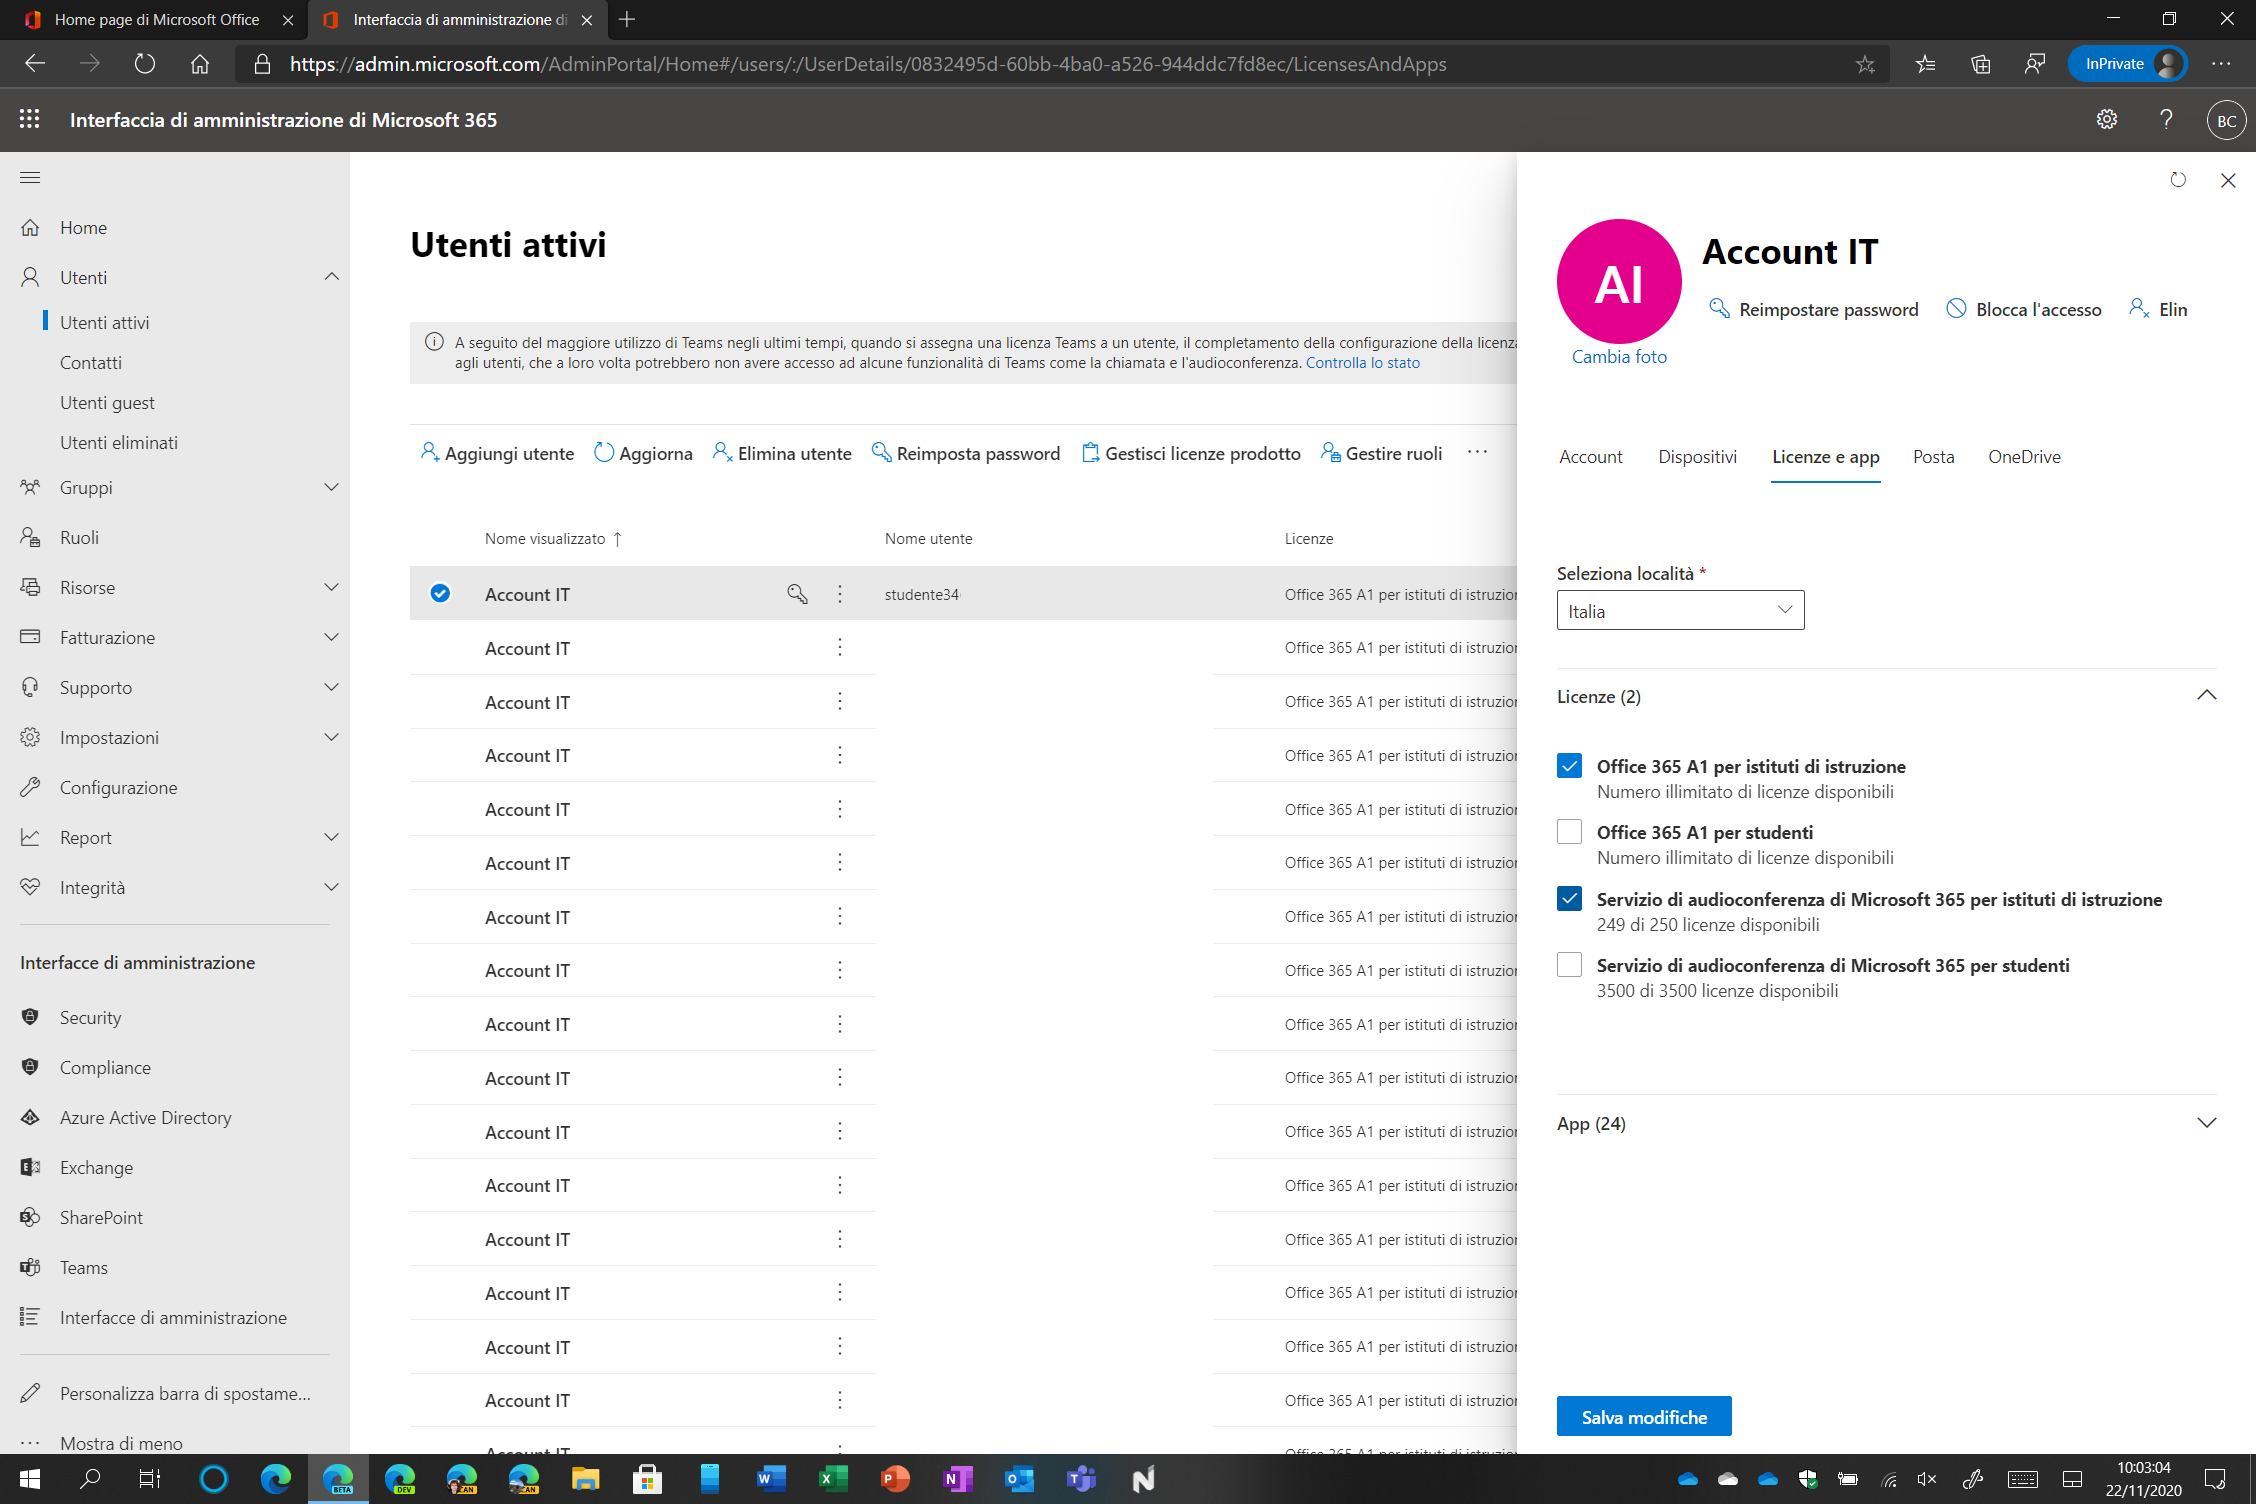The height and width of the screenshot is (1504, 2256).
Task: Expand the Gruppi navigation group
Action: click(331, 487)
